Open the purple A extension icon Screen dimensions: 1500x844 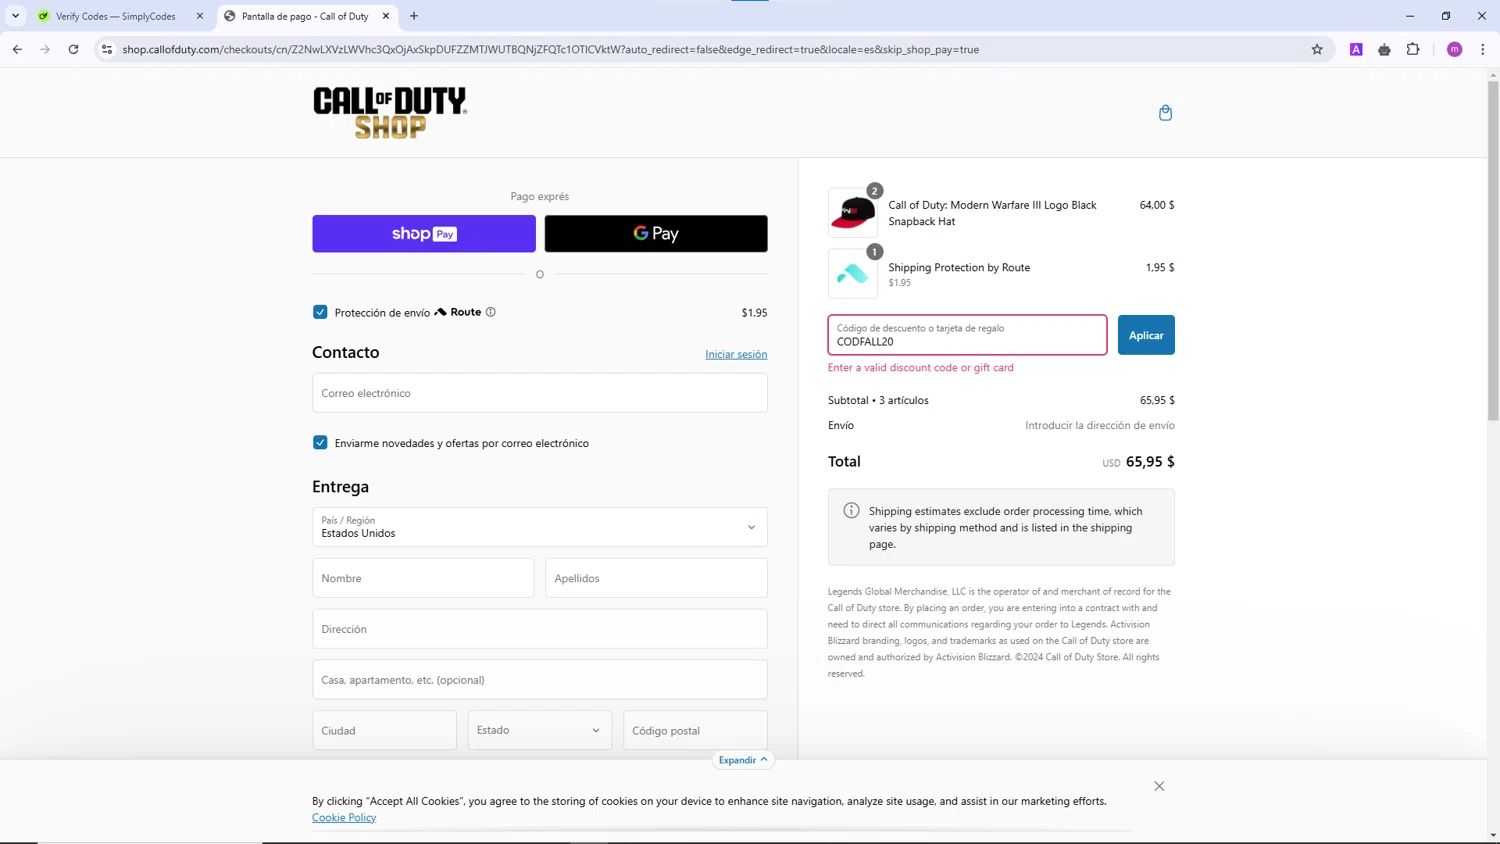(x=1356, y=49)
